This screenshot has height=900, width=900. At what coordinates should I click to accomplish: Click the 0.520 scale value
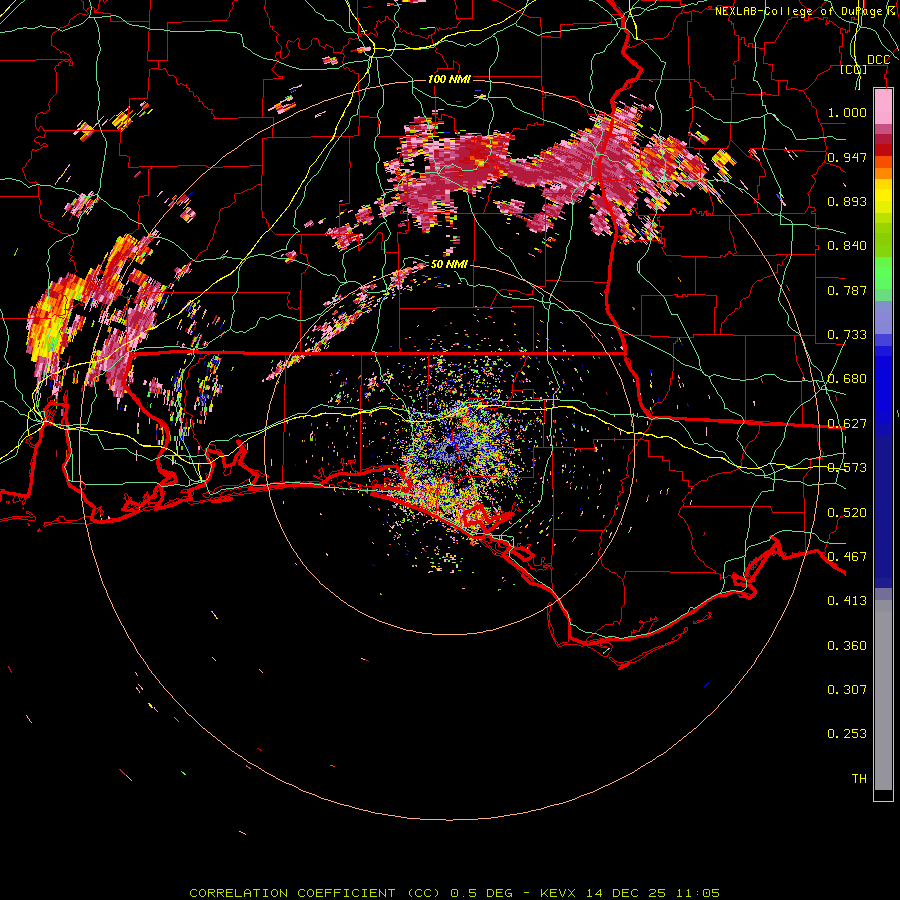click(x=847, y=513)
